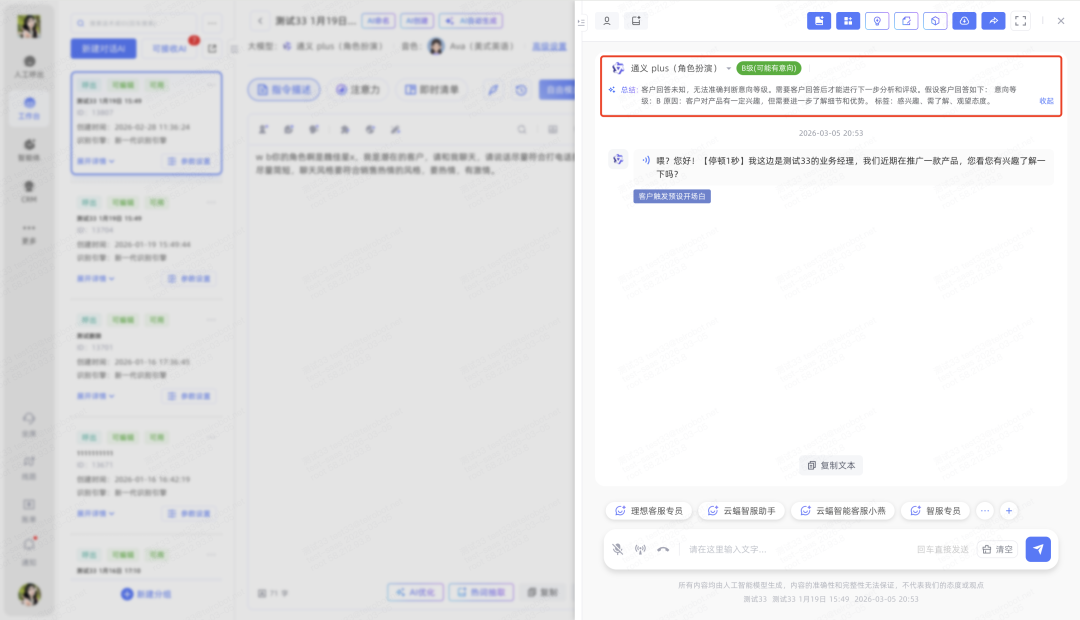The image size is (1080, 620).
Task: Add a new assistant with plus button
Action: [1009, 511]
